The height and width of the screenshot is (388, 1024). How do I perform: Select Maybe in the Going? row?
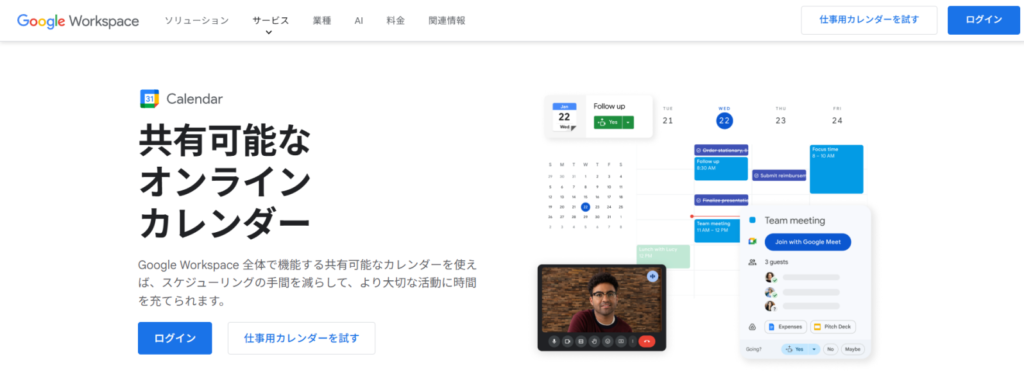853,349
